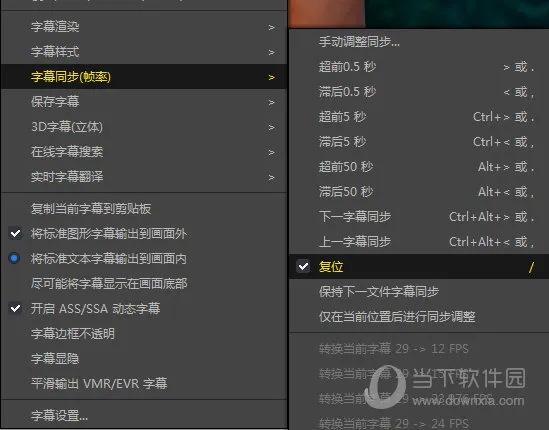Click 复制当前字幕到剪贴板

coord(144,209)
